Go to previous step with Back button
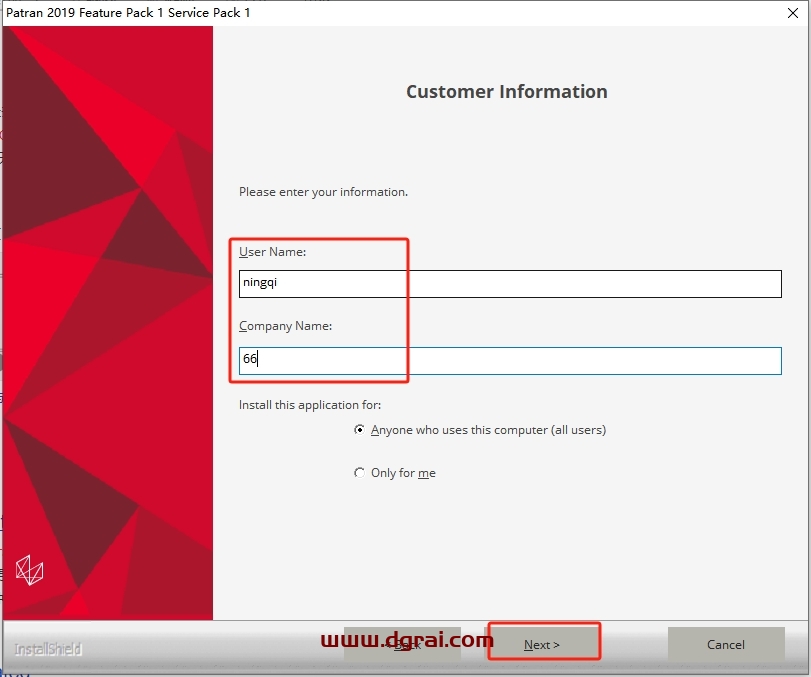Viewport: 811px width, 677px height. [402, 644]
